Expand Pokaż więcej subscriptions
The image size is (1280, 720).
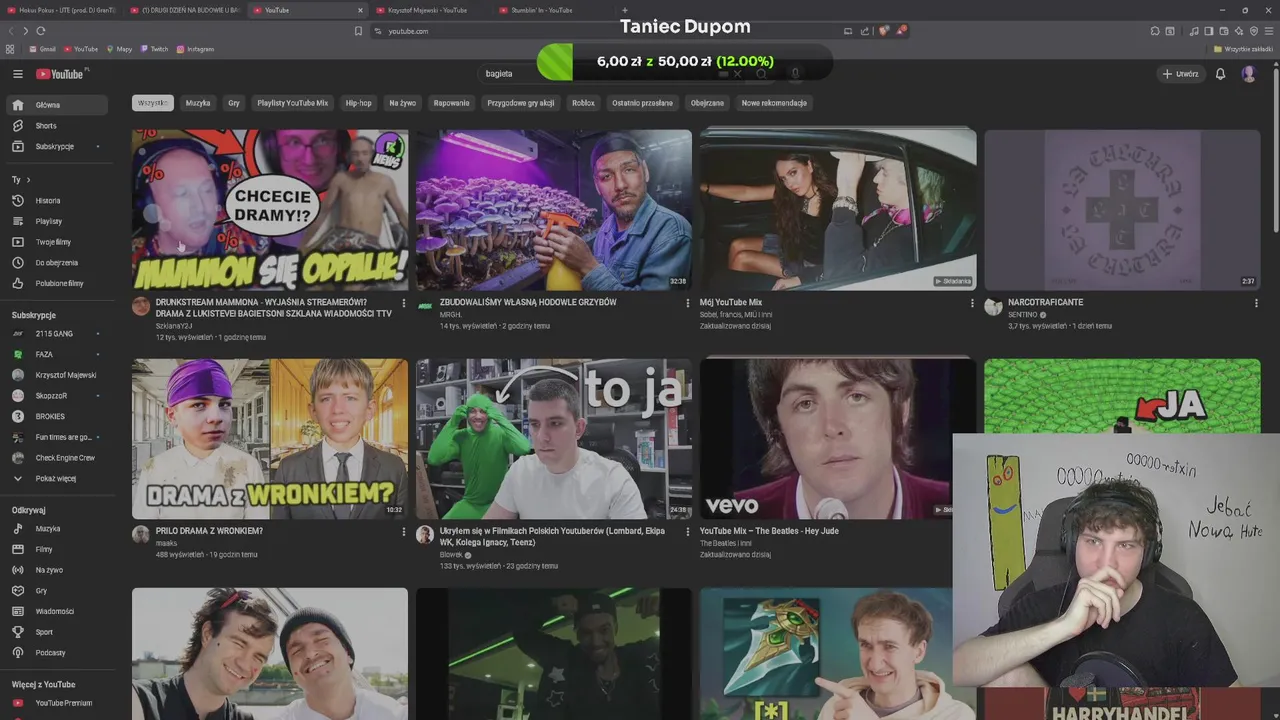pyautogui.click(x=56, y=479)
